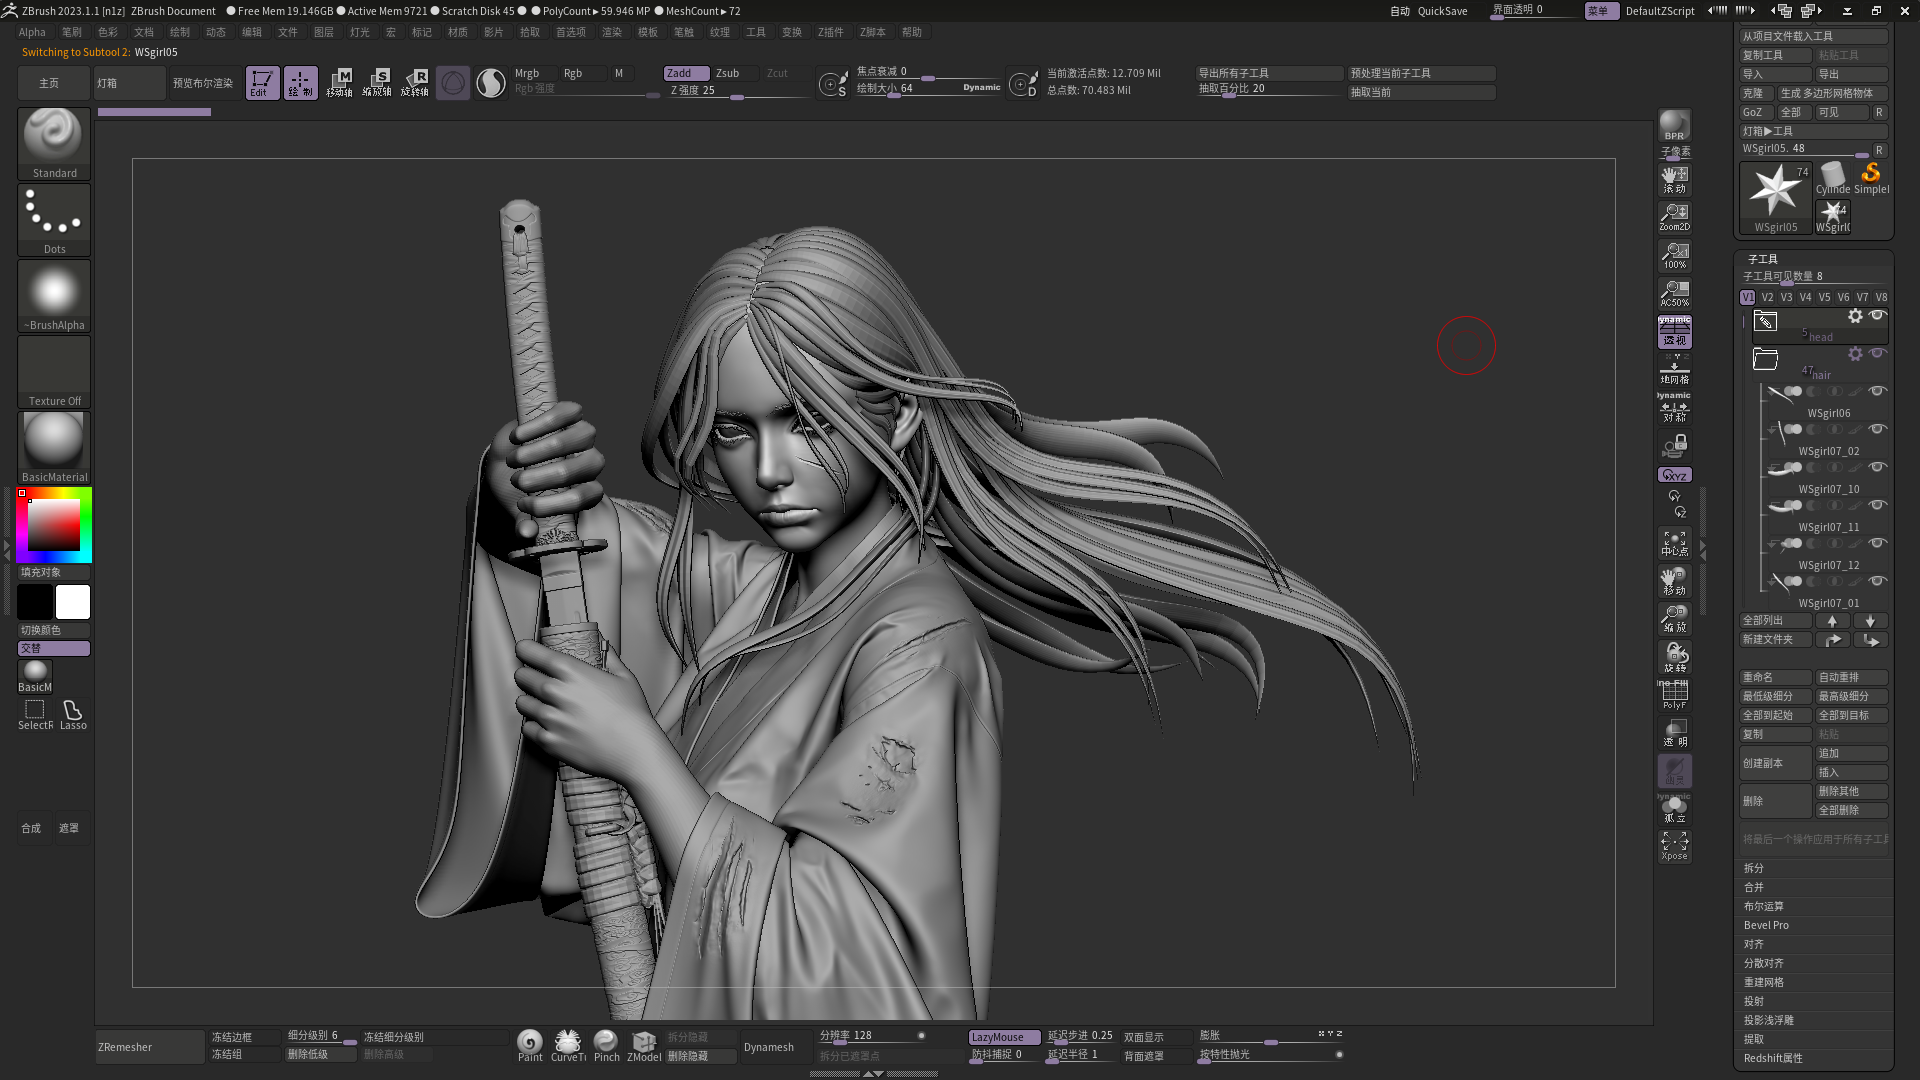Viewport: 1920px width, 1080px height.
Task: Click the Xpose icon
Action: tap(1674, 845)
